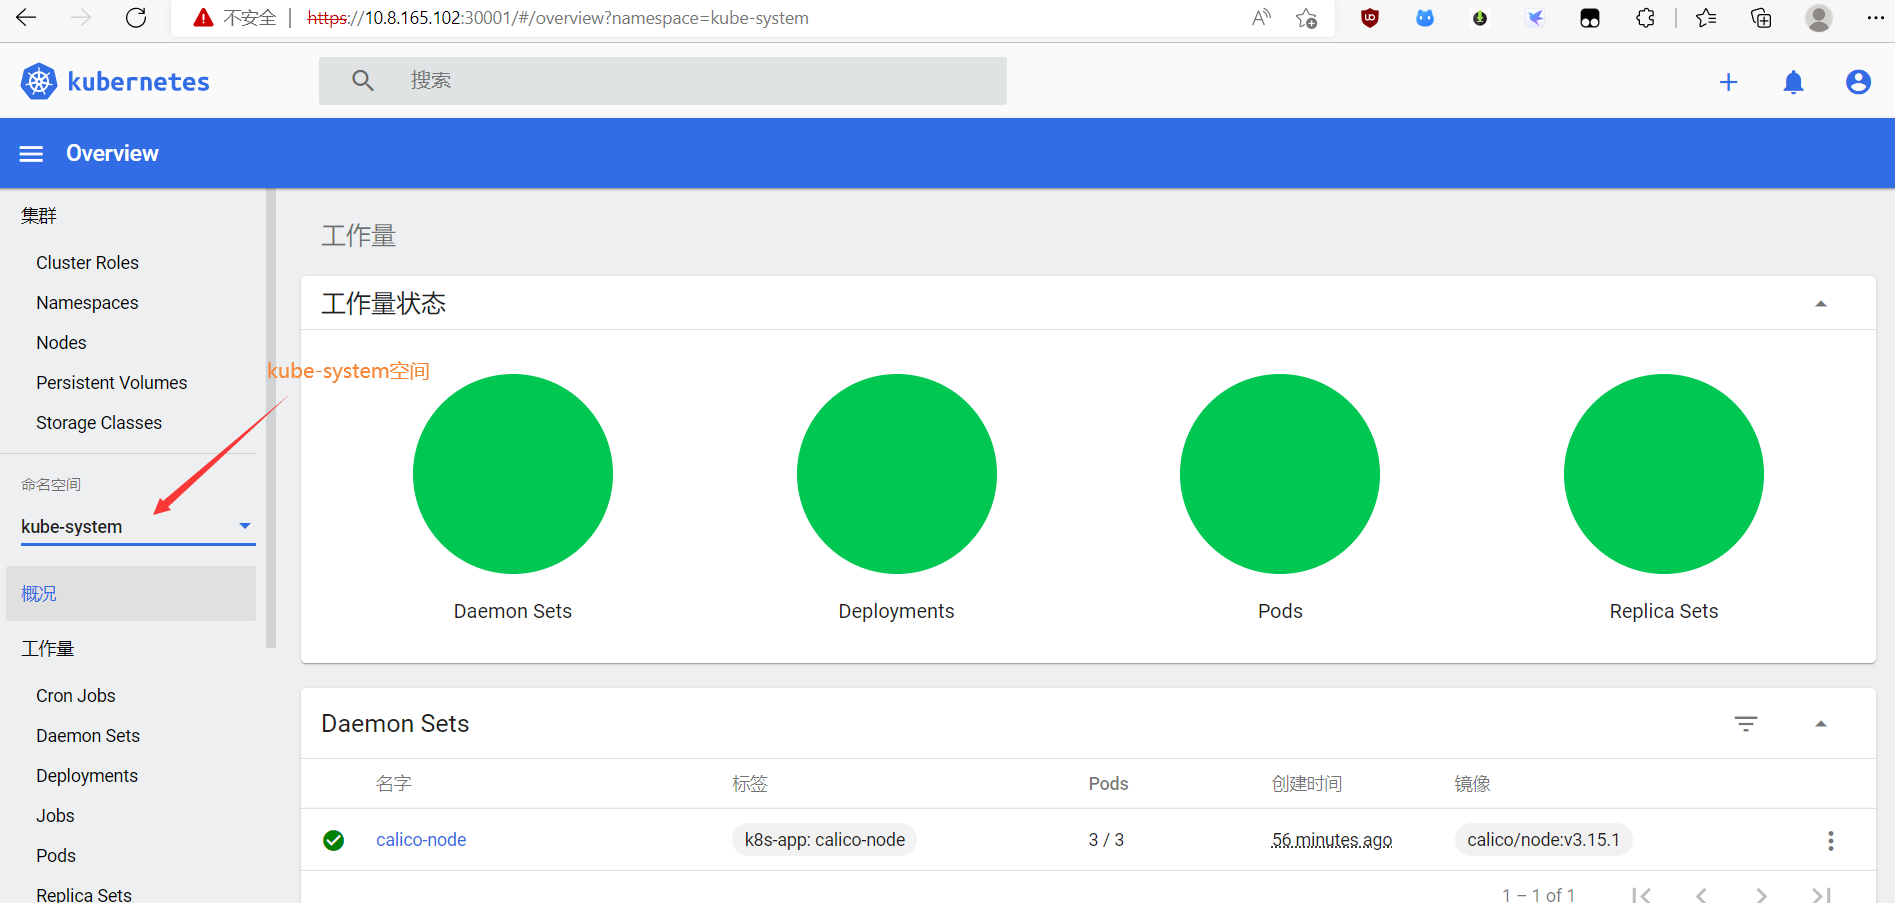Click the Deployments green status circle

pos(897,474)
